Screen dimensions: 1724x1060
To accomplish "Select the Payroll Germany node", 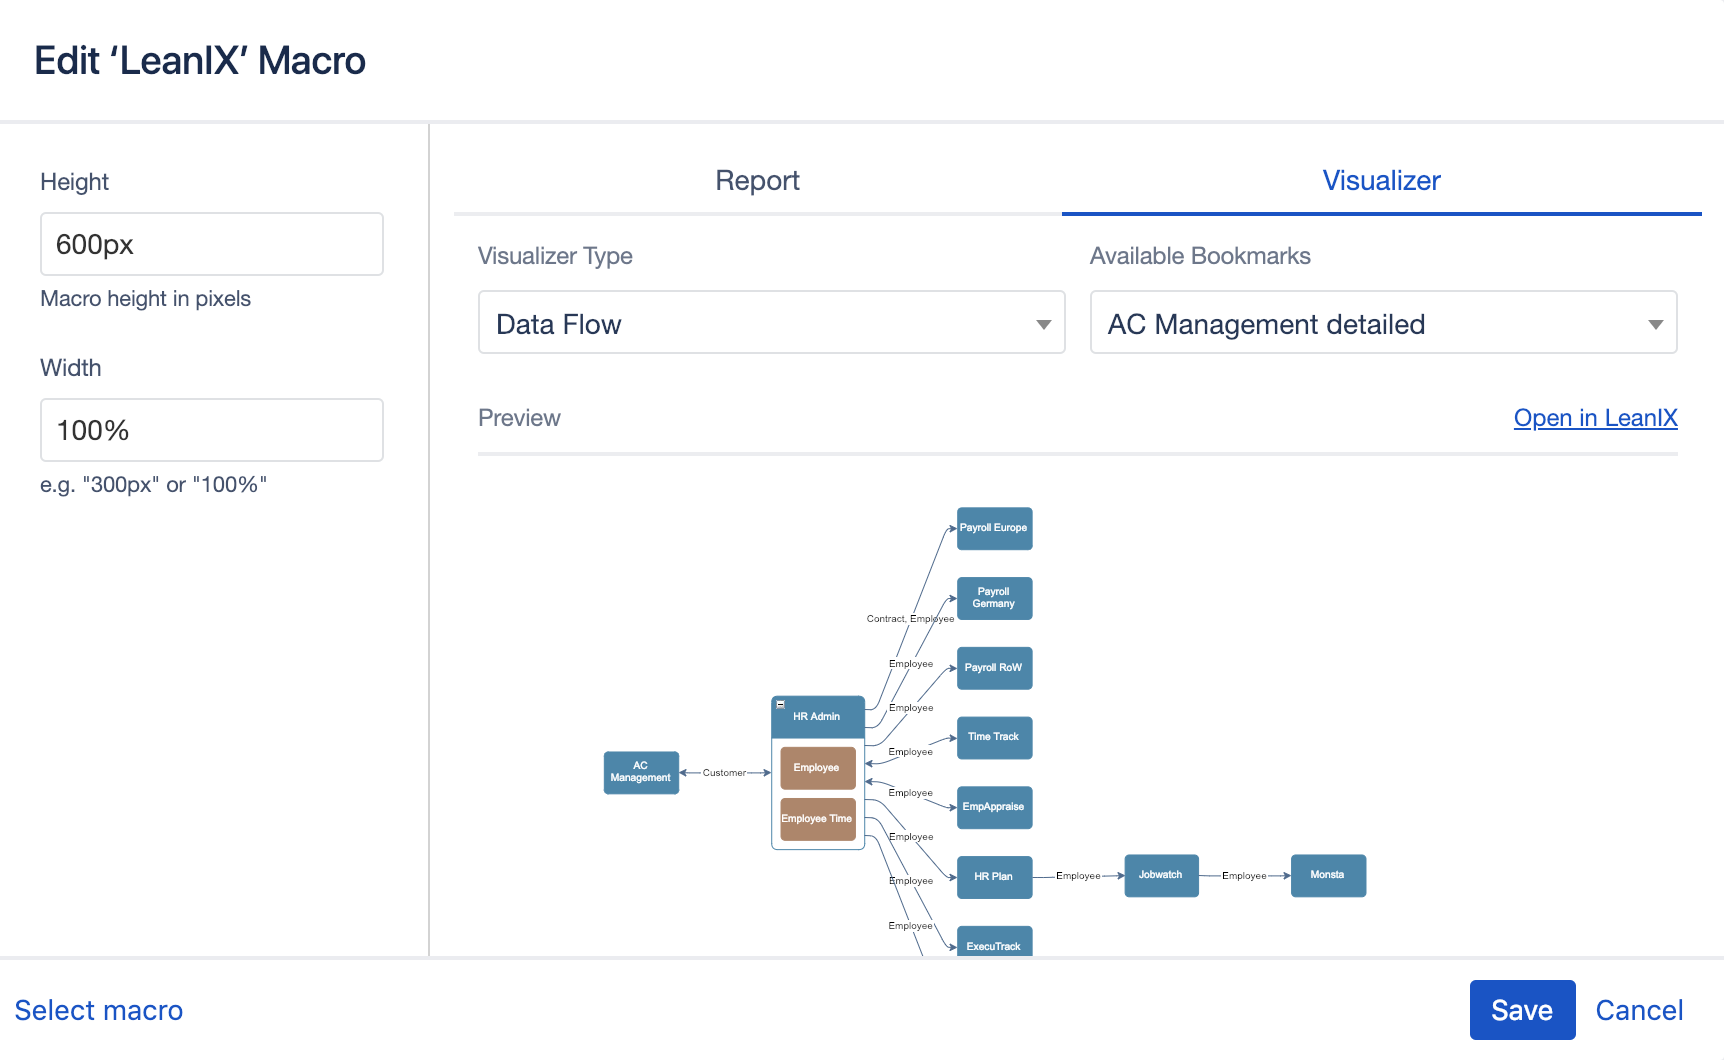I will pos(994,598).
